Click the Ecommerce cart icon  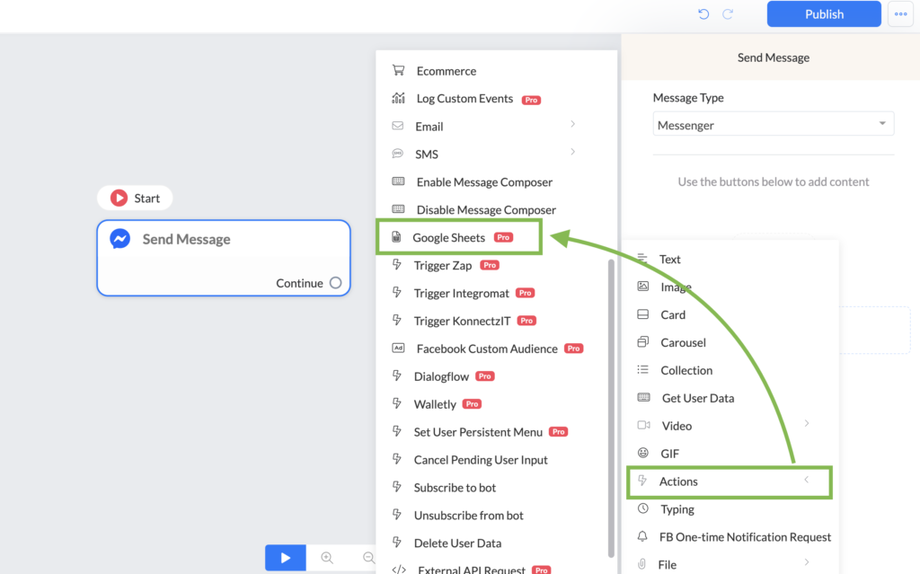[398, 70]
